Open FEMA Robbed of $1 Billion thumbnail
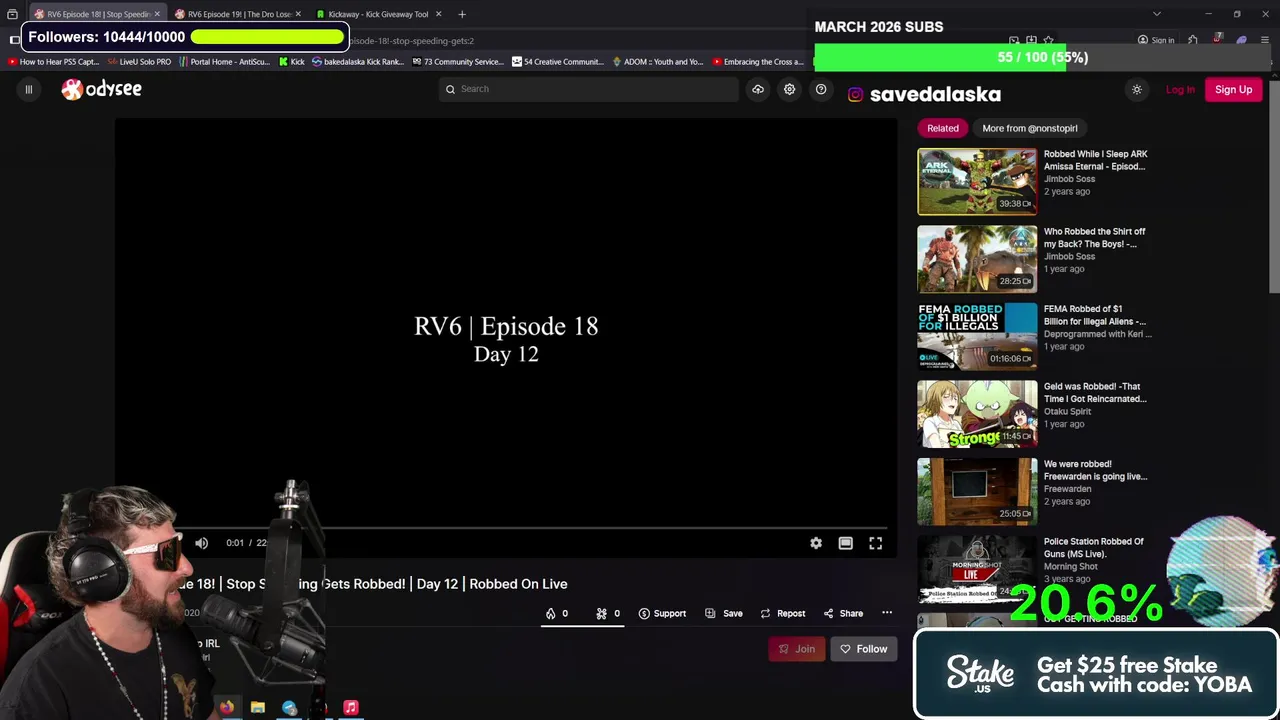This screenshot has width=1280, height=720. 977,337
